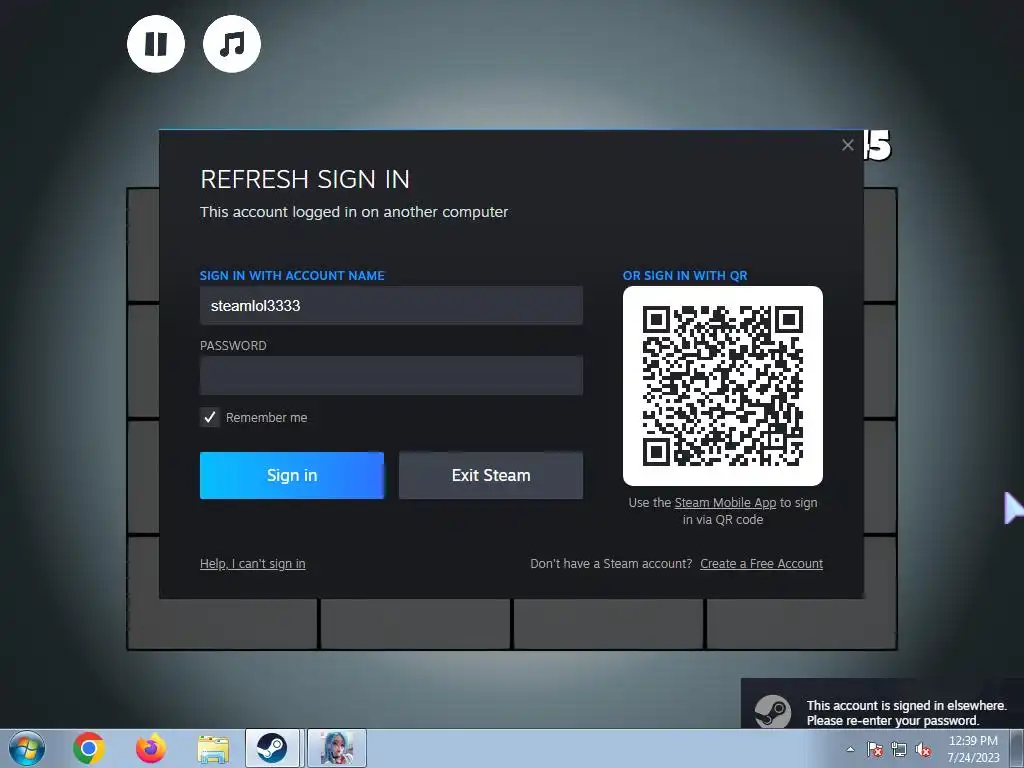1024x768 pixels.
Task: Close the Steam sign in dialog
Action: tap(848, 145)
